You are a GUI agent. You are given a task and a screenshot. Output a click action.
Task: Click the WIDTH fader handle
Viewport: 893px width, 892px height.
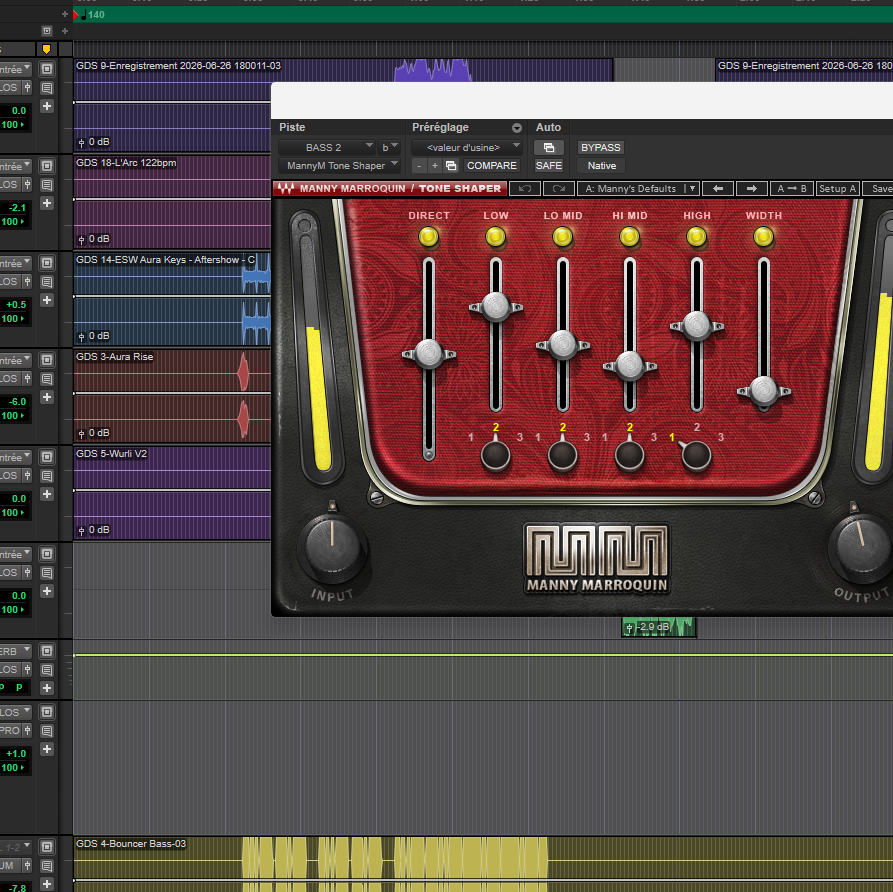[x=764, y=391]
